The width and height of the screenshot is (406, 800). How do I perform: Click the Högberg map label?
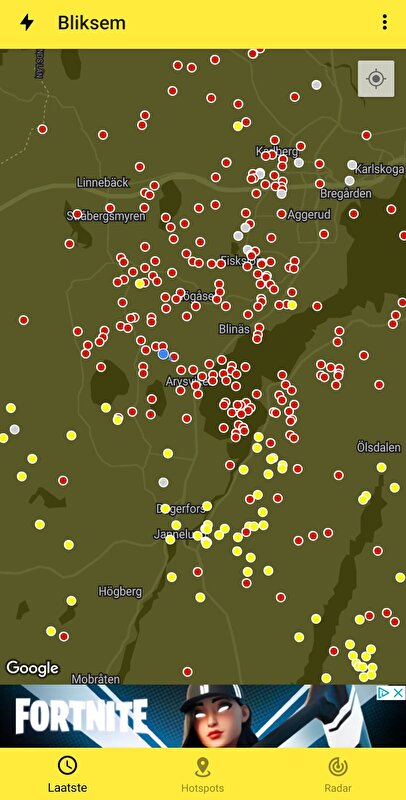point(120,592)
